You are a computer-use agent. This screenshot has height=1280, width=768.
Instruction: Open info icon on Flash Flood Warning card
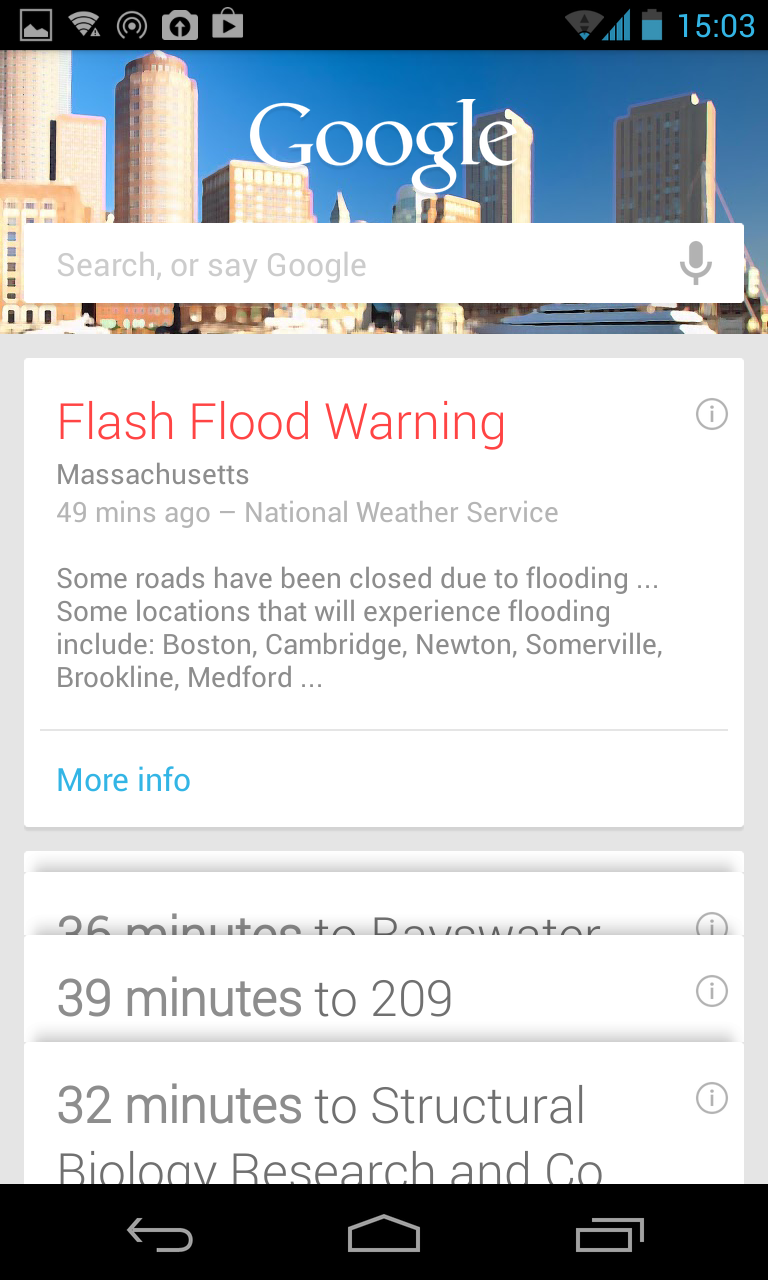[711, 413]
